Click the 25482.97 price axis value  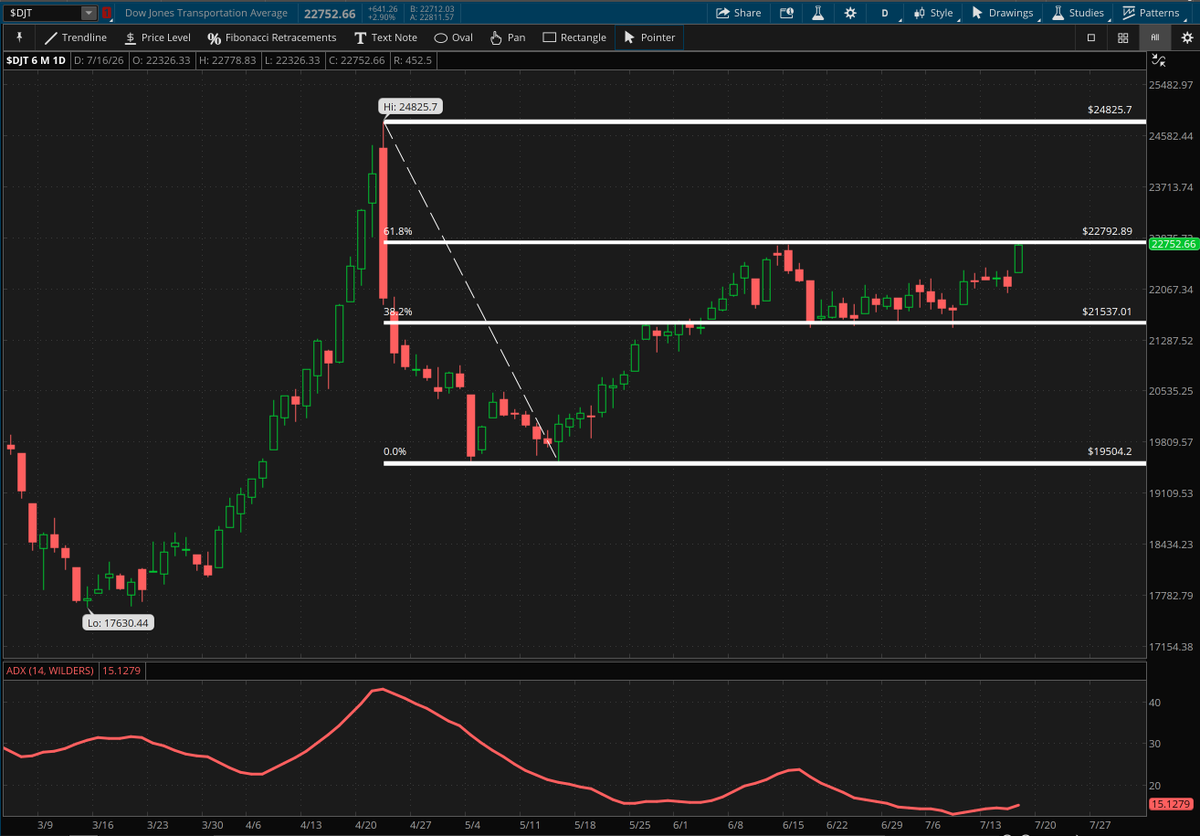point(1173,85)
